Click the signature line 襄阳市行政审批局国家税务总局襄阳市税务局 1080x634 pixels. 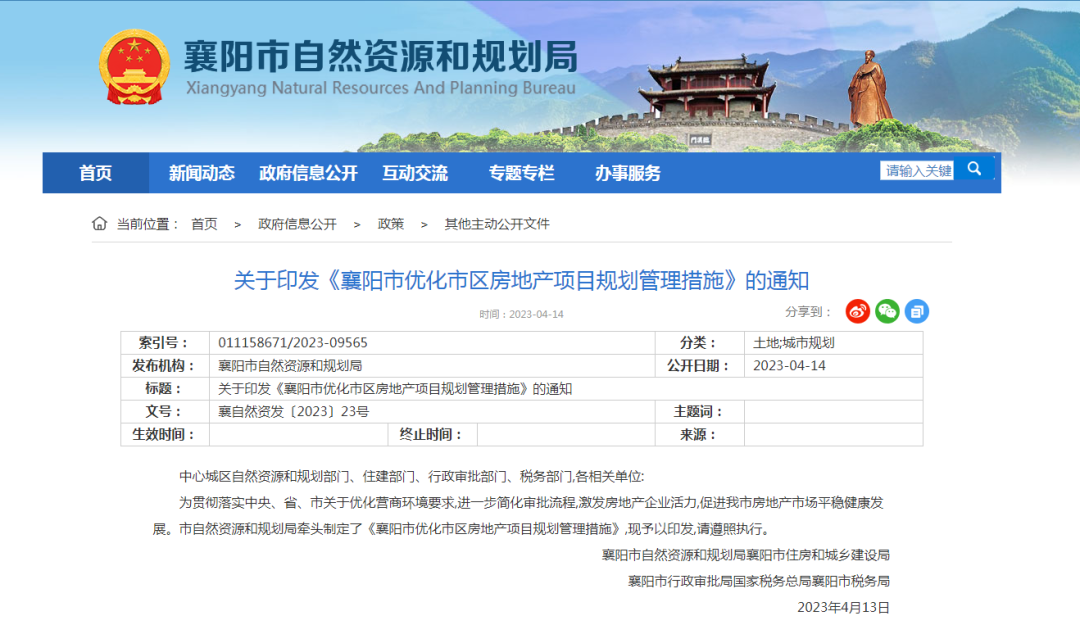tap(758, 581)
